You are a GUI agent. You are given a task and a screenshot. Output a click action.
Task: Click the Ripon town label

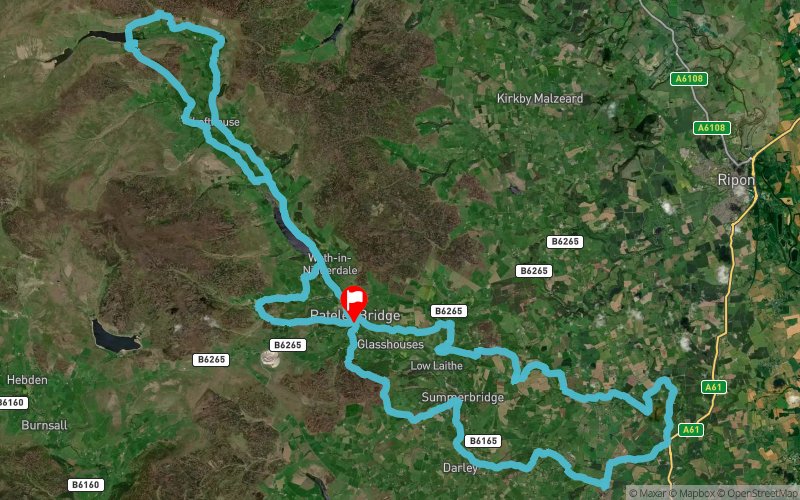pos(736,180)
